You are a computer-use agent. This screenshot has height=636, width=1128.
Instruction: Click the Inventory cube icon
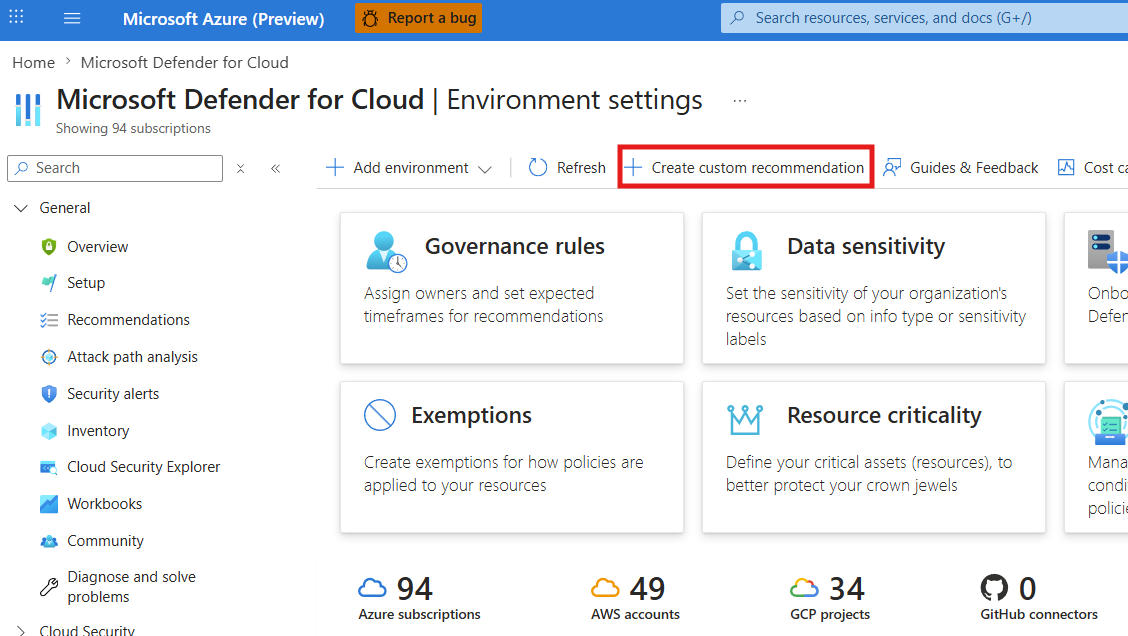click(x=49, y=431)
